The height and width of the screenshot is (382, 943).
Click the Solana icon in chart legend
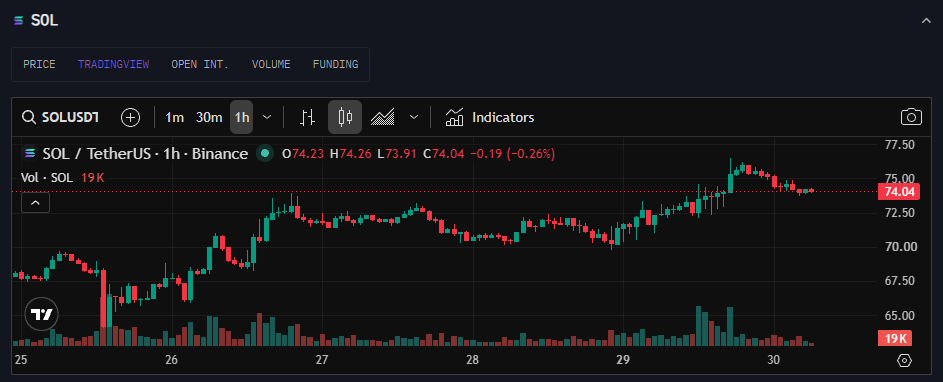tap(29, 153)
